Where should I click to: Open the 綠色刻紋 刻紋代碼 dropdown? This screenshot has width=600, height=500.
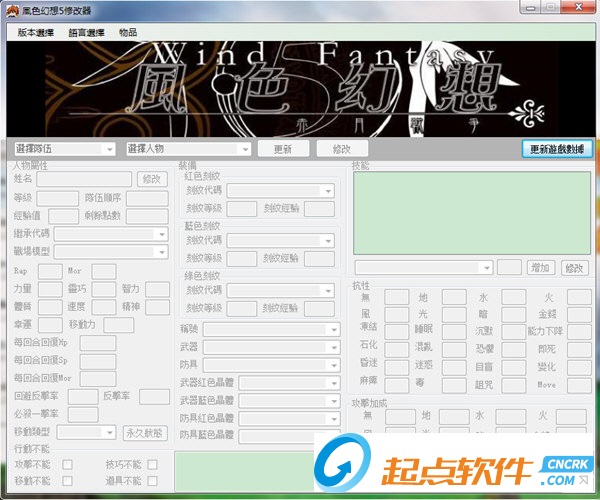[x=280, y=291]
